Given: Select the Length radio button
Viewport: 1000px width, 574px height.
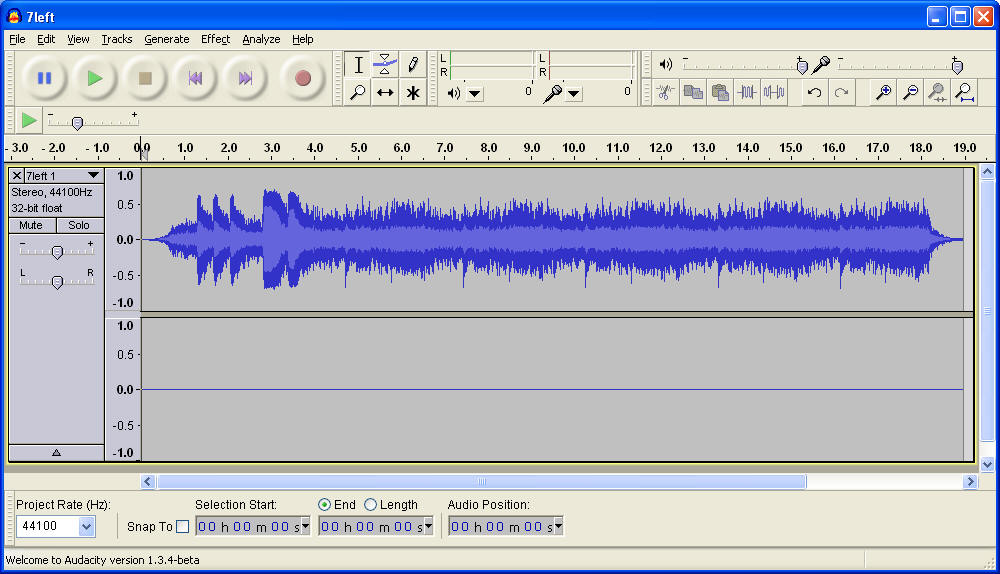Looking at the screenshot, I should pos(371,505).
